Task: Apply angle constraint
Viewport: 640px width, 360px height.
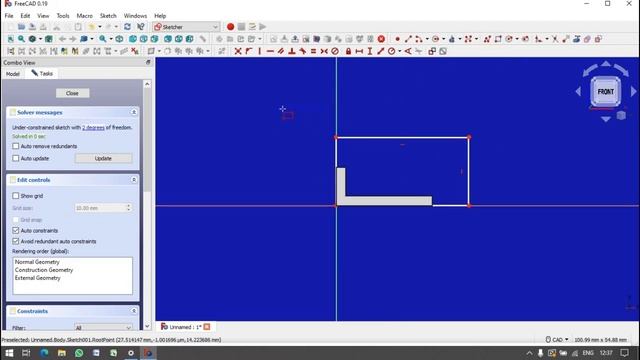Action: coord(408,51)
